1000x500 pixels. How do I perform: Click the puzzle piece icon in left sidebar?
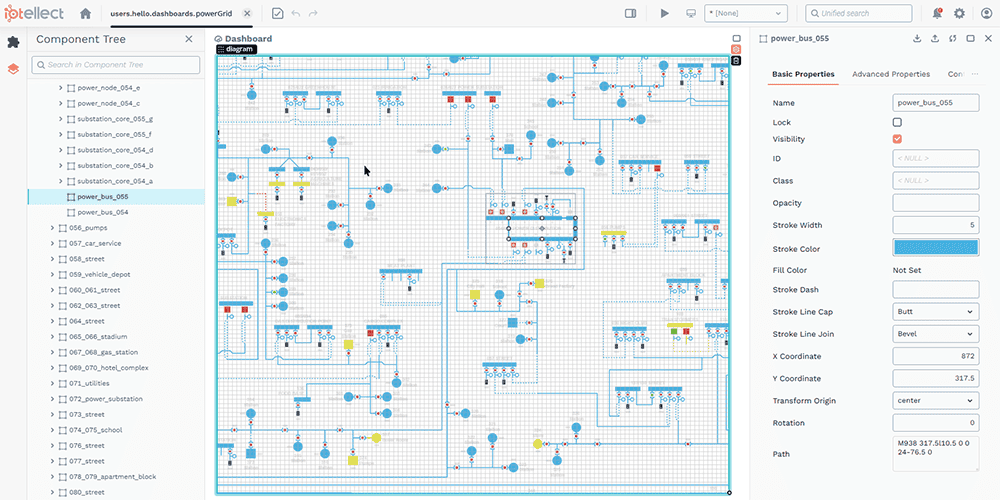[13, 42]
